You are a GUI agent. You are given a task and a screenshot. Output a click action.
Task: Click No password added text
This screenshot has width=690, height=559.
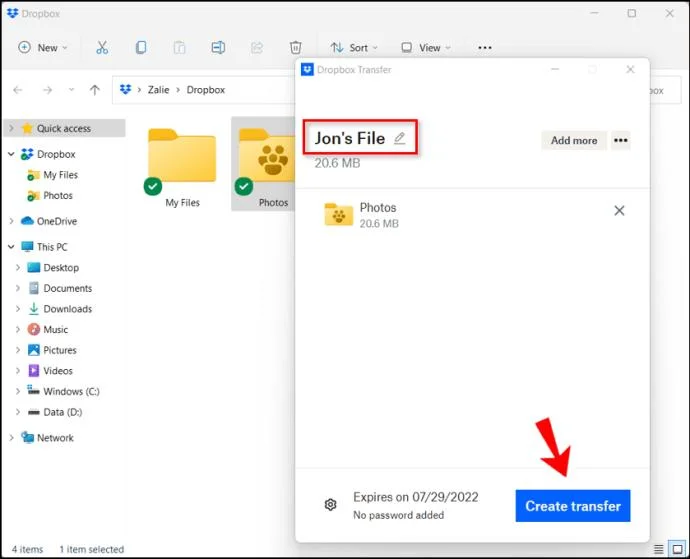398,515
